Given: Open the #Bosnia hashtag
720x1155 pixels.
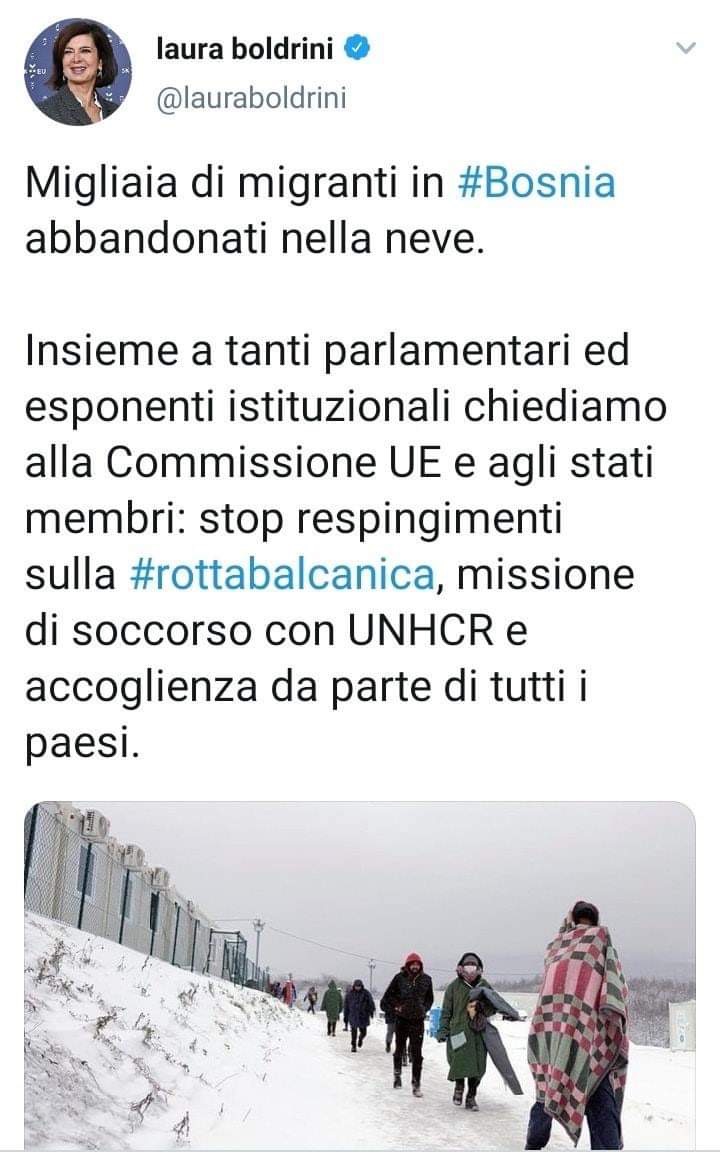Looking at the screenshot, I should click(x=536, y=183).
